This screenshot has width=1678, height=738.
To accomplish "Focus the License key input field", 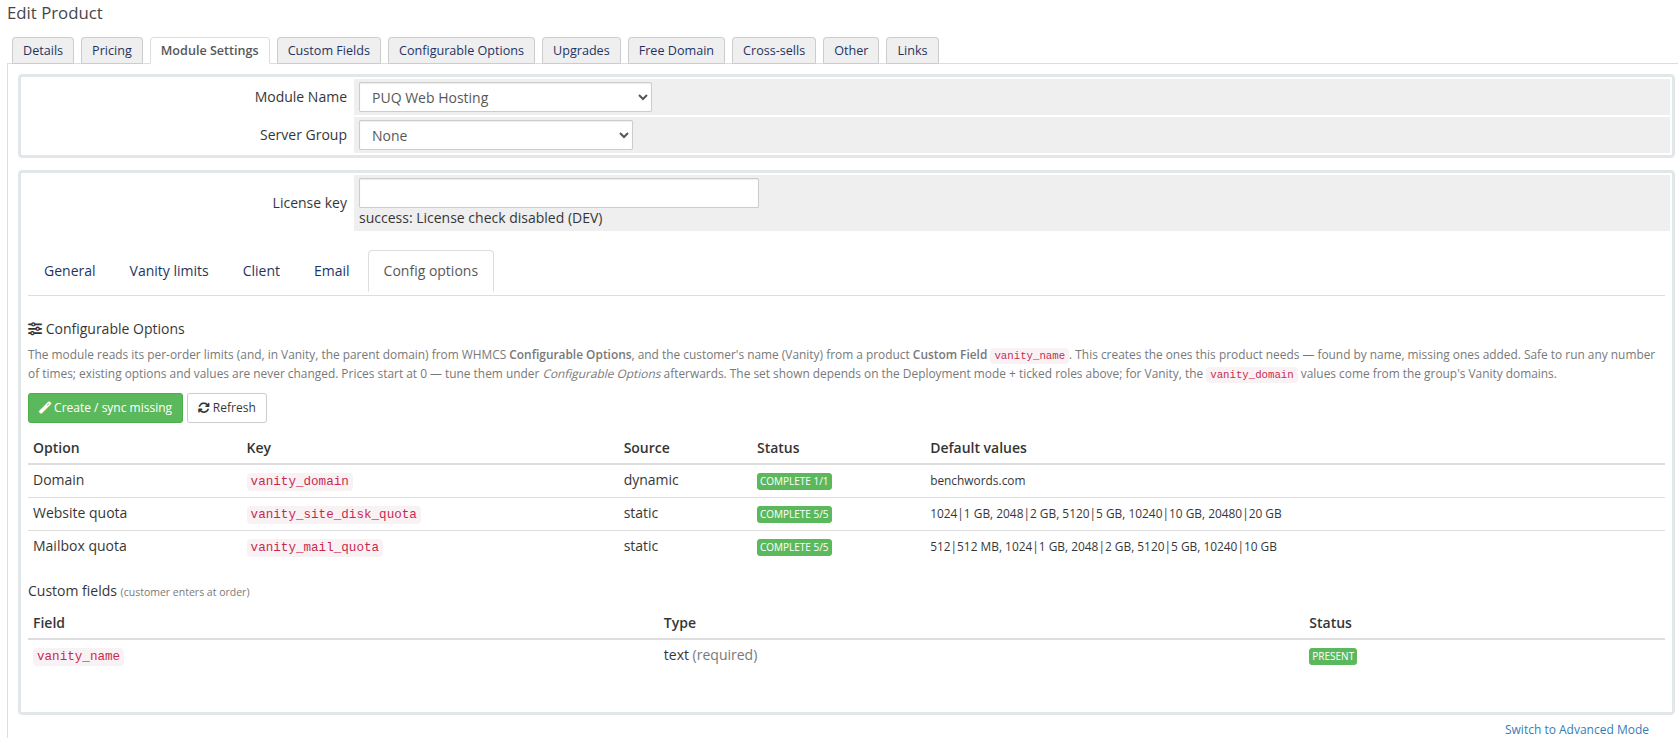I will (x=559, y=193).
